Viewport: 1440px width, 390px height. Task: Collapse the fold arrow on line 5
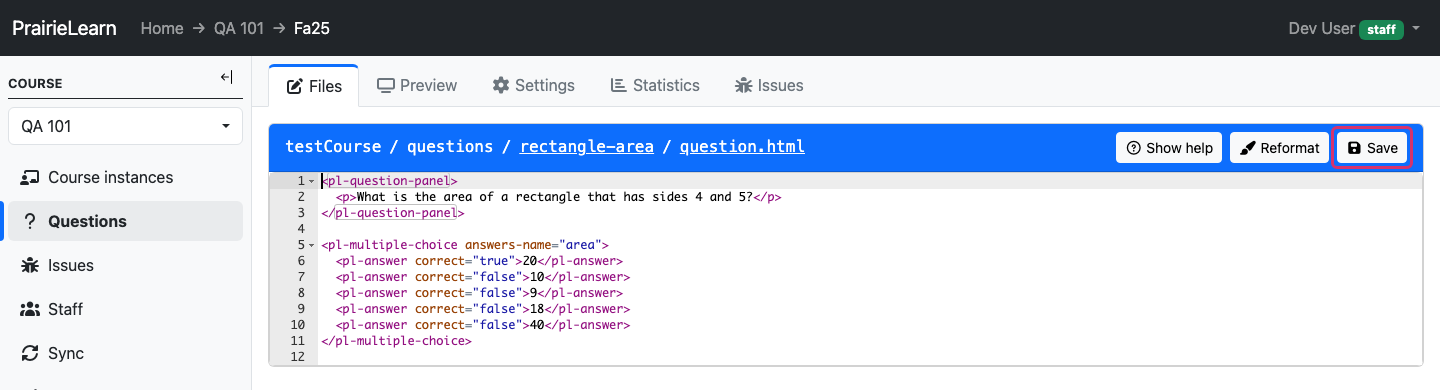[x=312, y=245]
